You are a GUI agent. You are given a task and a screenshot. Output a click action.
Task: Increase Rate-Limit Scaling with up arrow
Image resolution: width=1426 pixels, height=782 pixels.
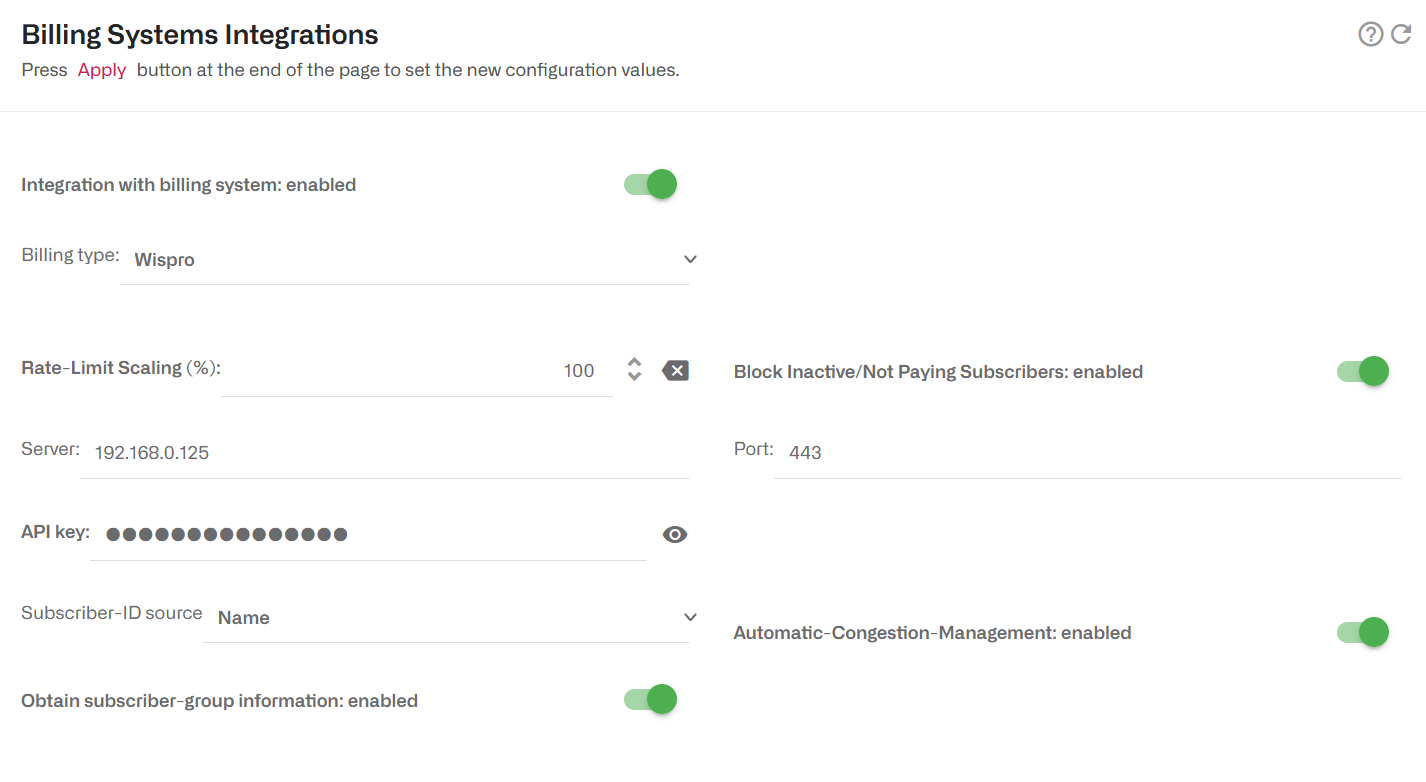[x=634, y=362]
